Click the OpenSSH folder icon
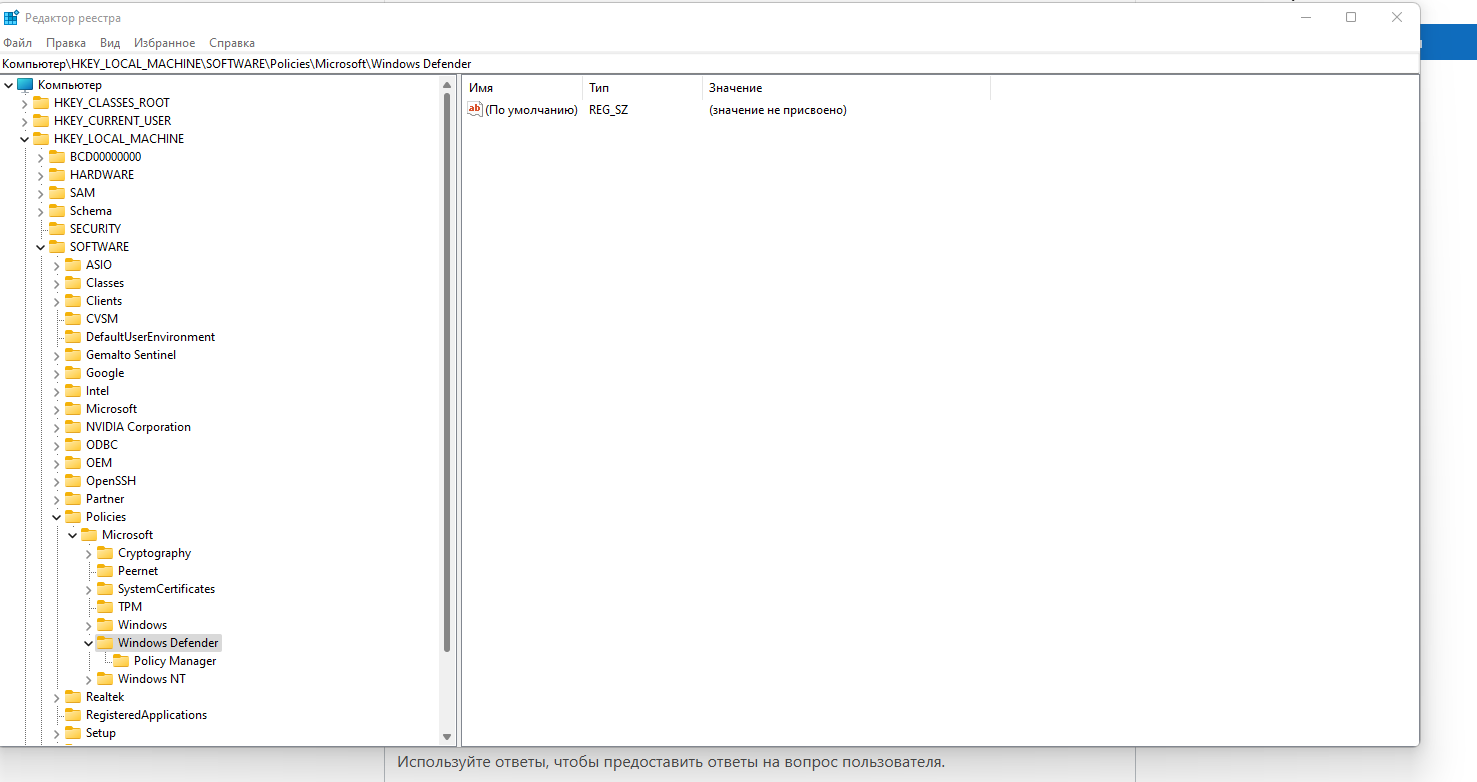The image size is (1477, 782). [x=73, y=481]
